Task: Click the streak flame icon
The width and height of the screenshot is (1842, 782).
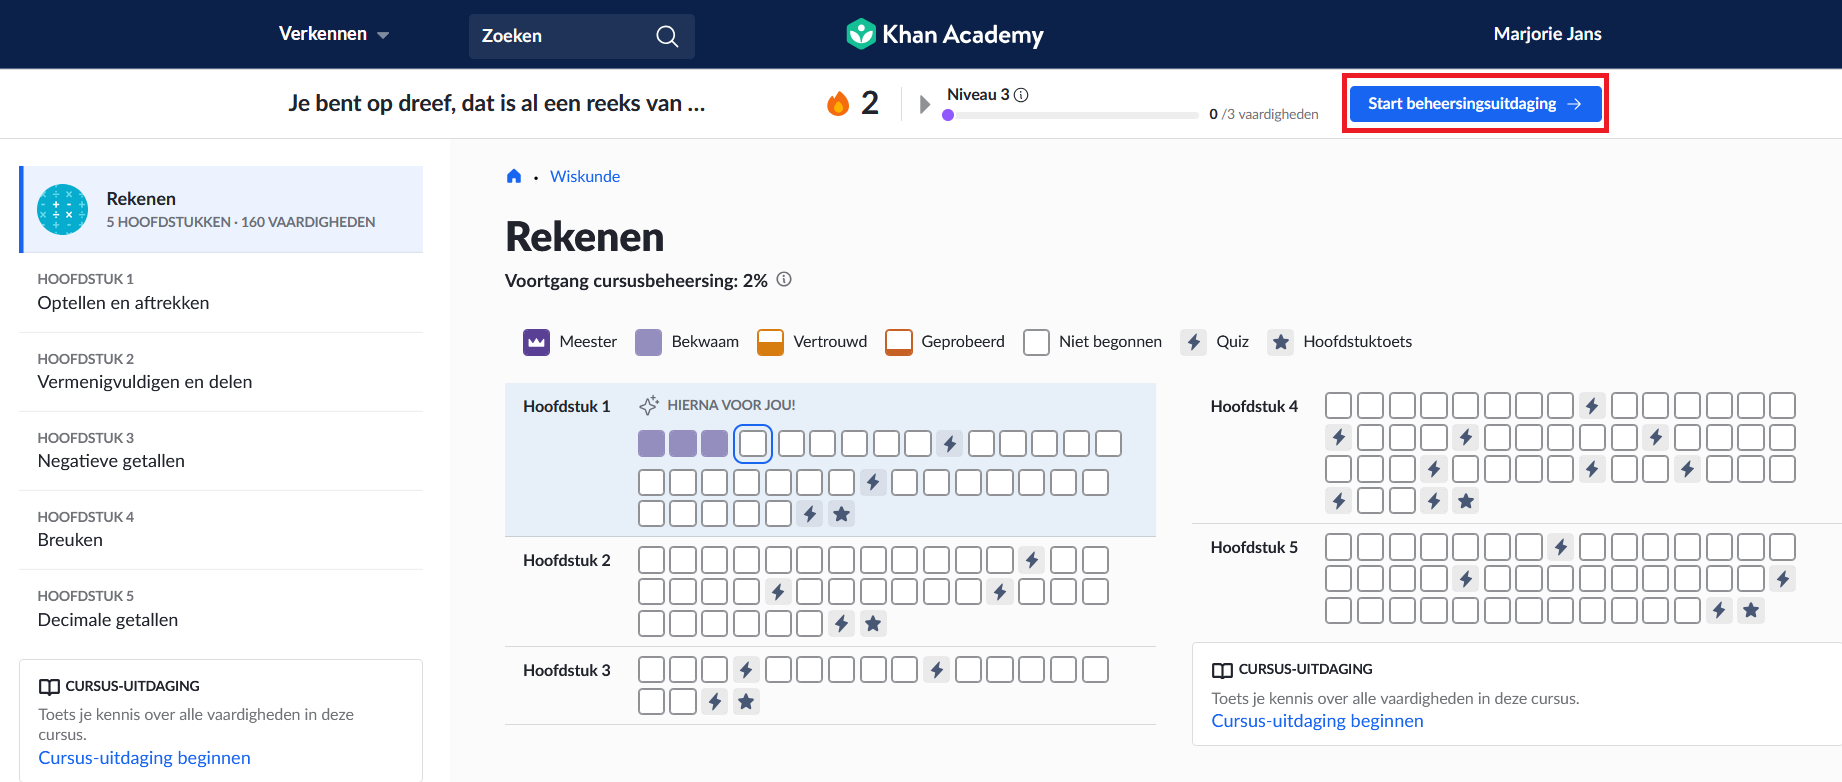Action: (838, 103)
